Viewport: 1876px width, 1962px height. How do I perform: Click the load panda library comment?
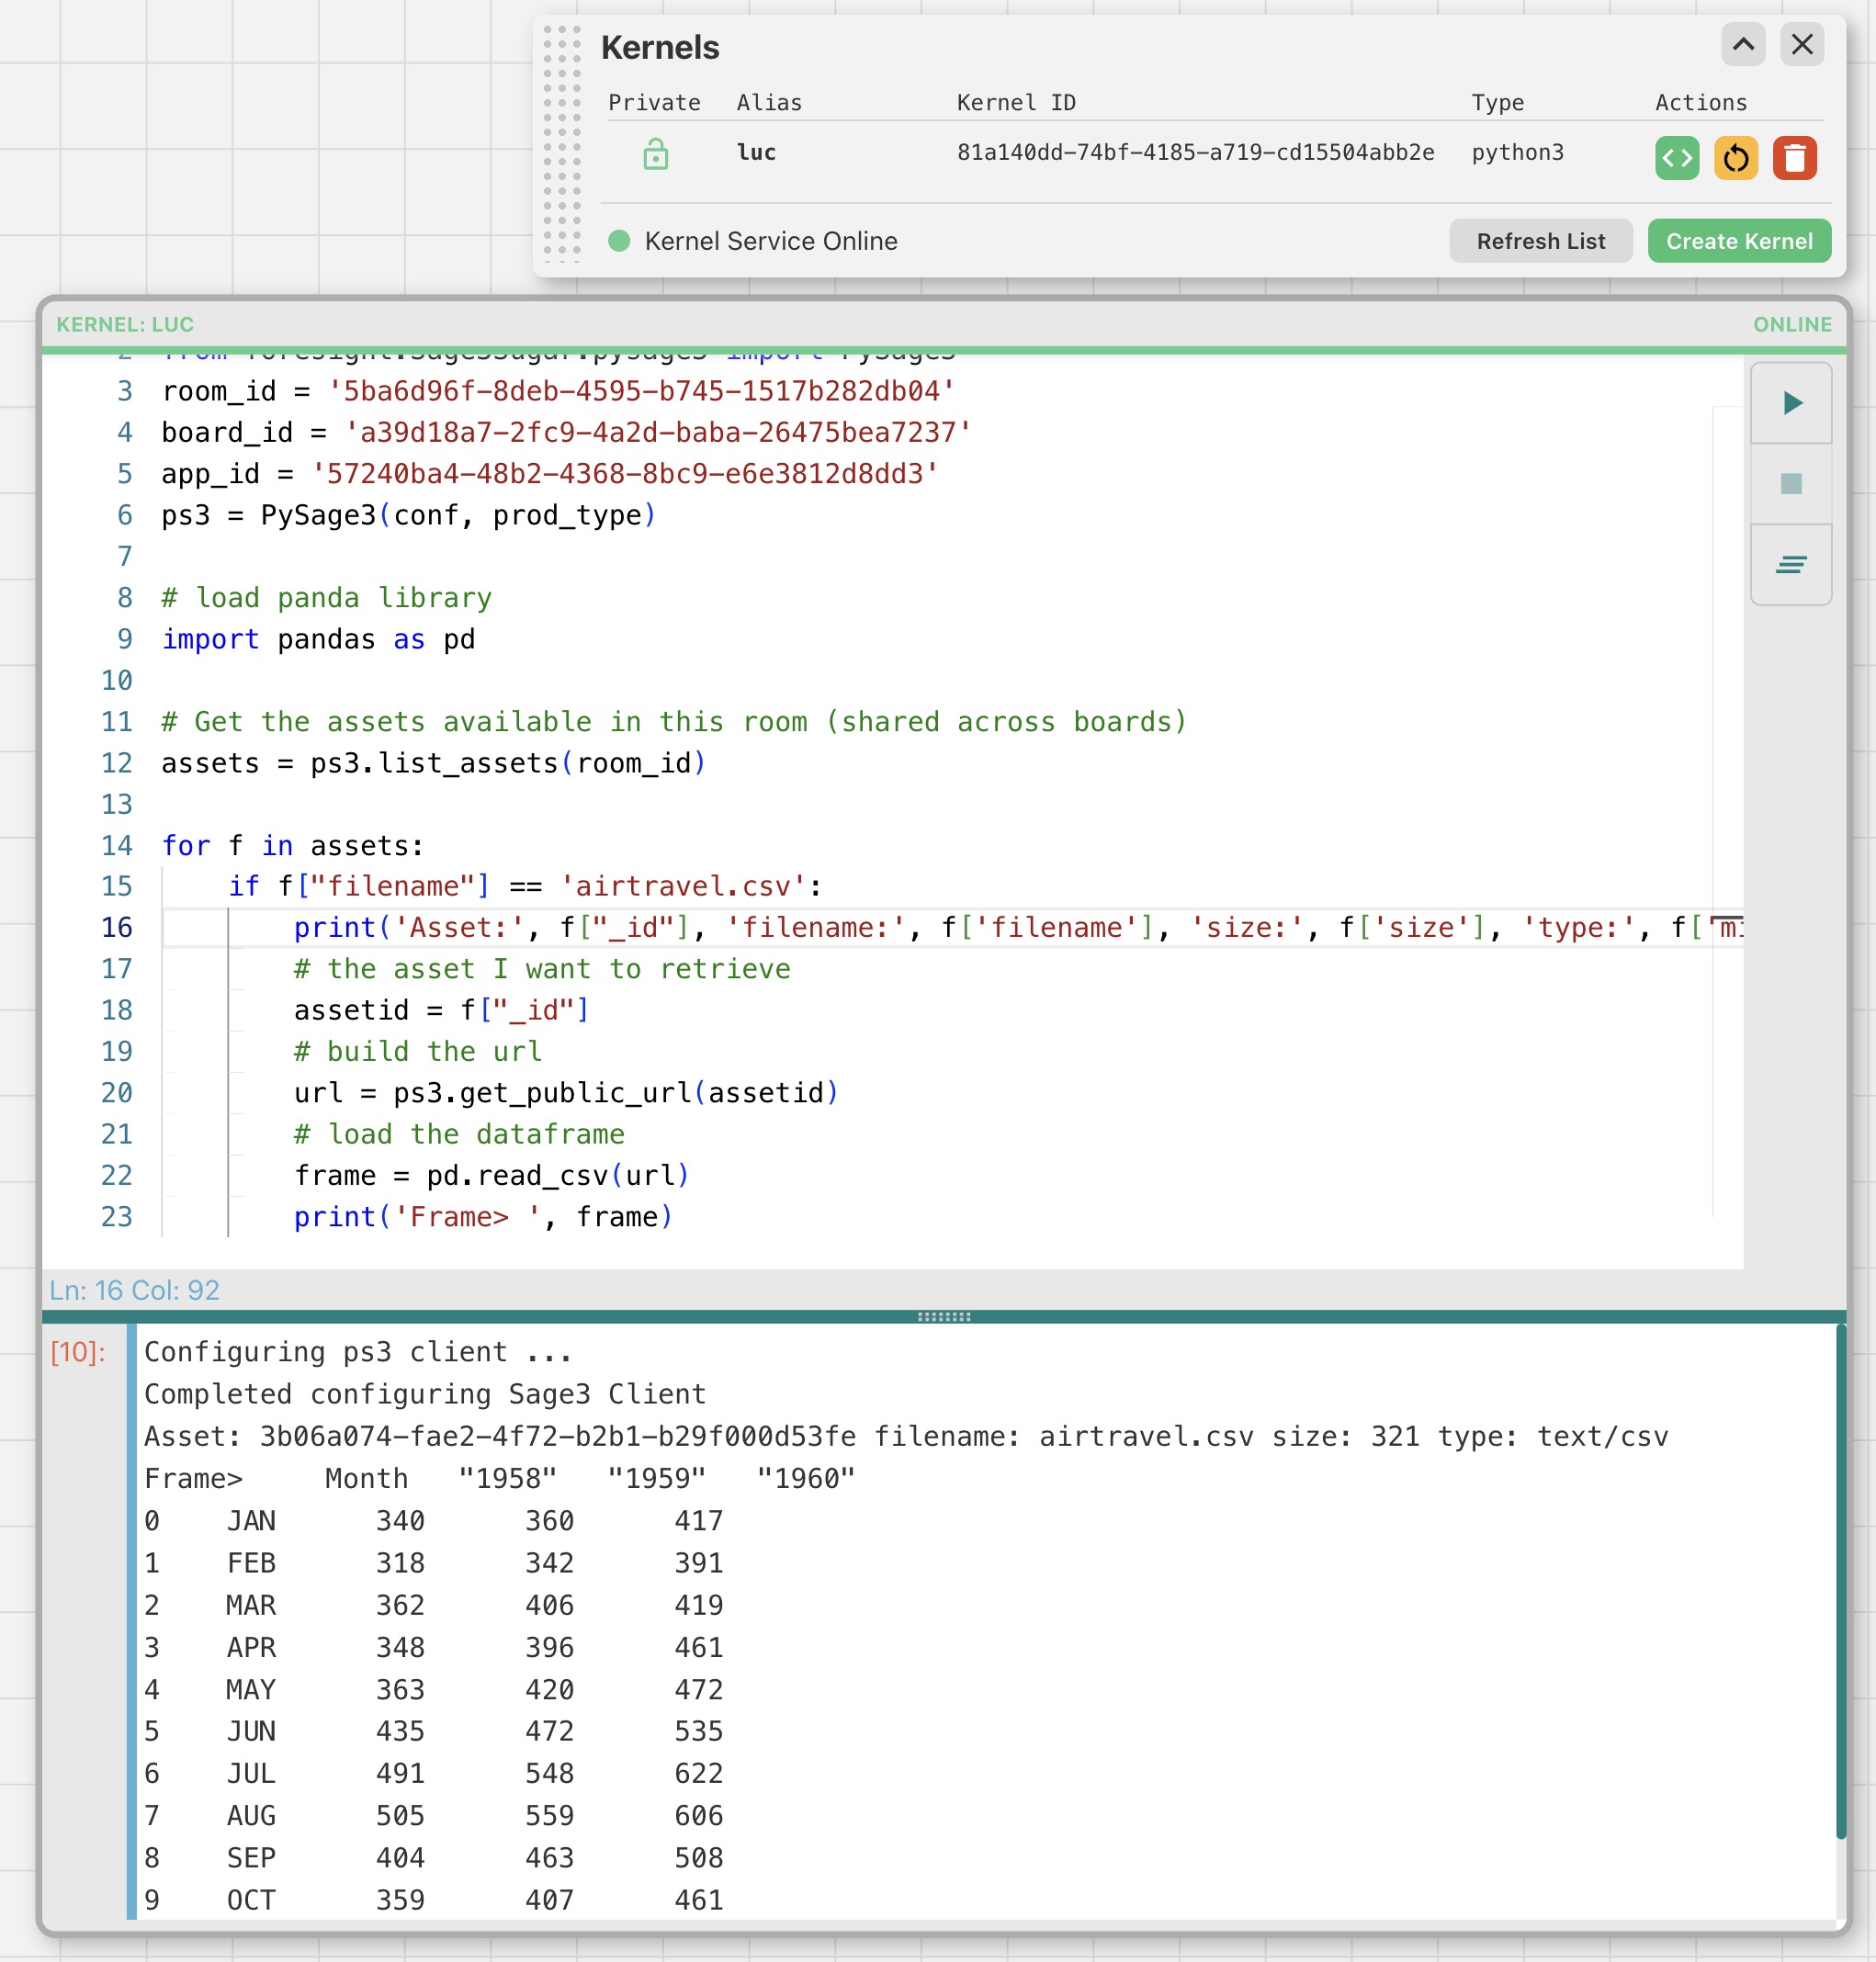coord(326,598)
